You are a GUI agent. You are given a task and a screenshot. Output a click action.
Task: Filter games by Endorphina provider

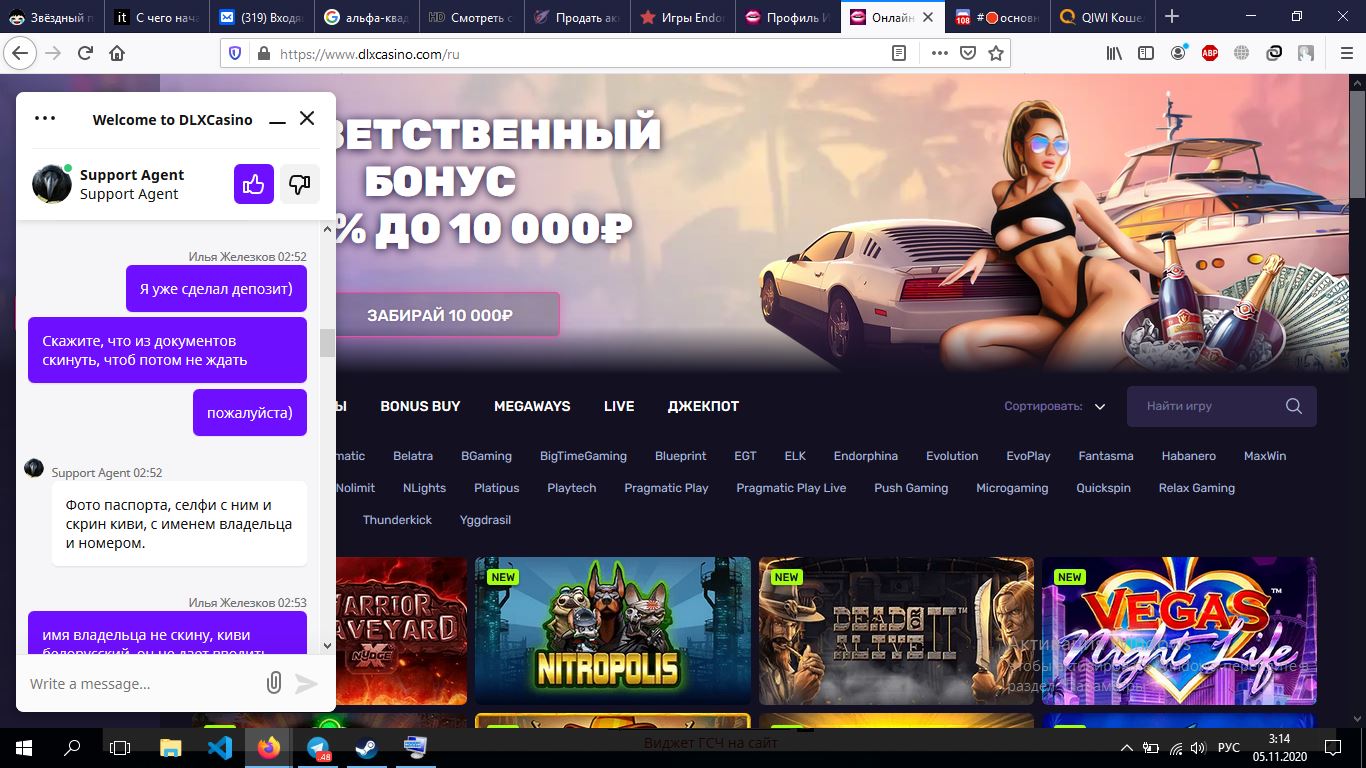tap(866, 456)
